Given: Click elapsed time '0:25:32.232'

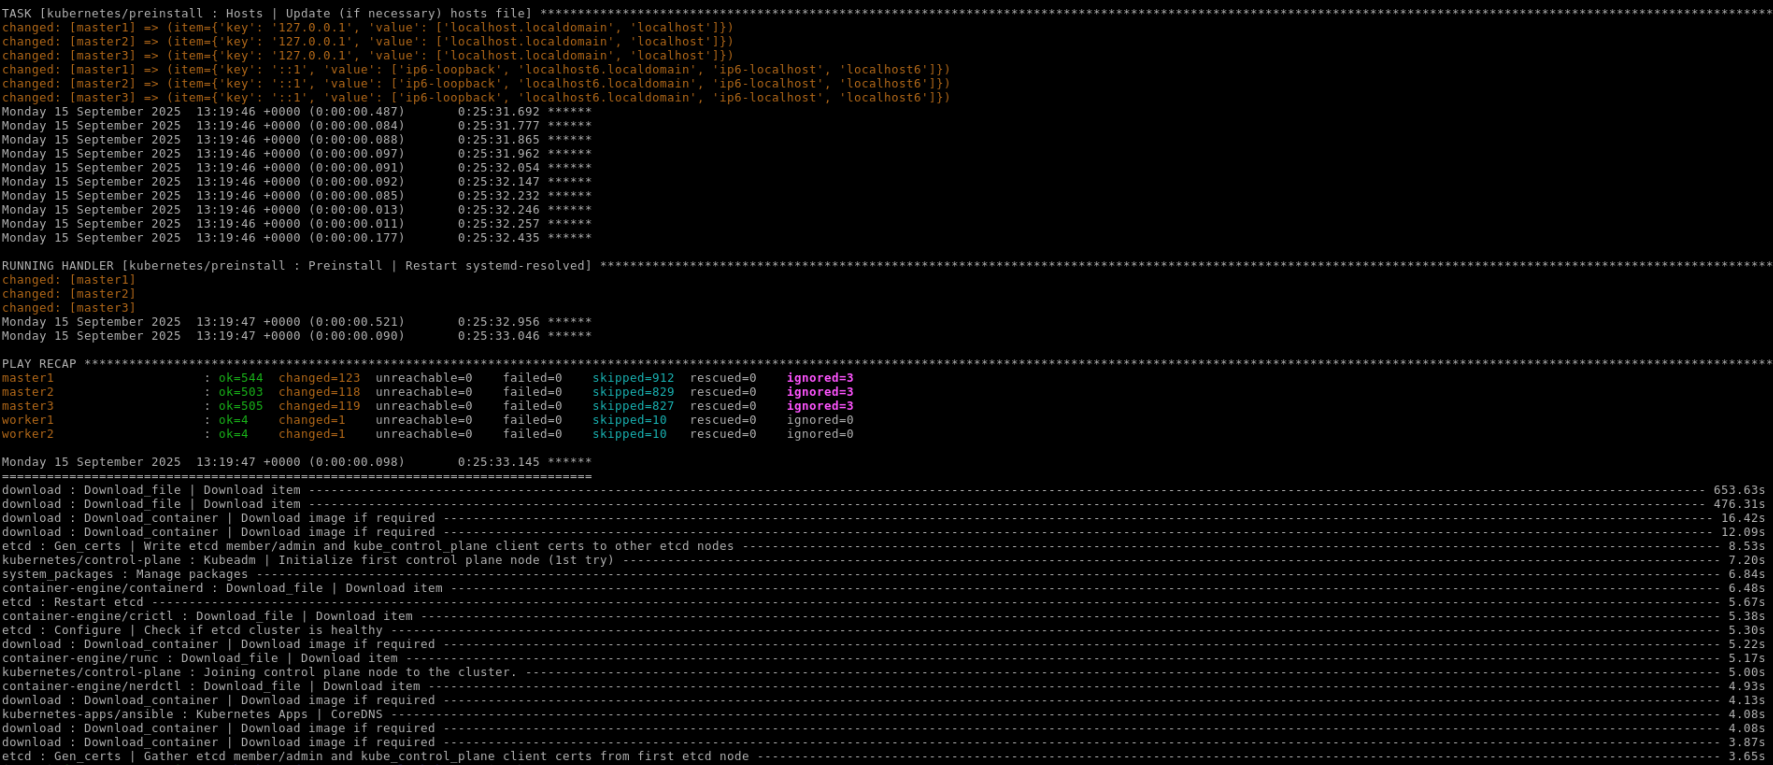Looking at the screenshot, I should click(498, 196).
